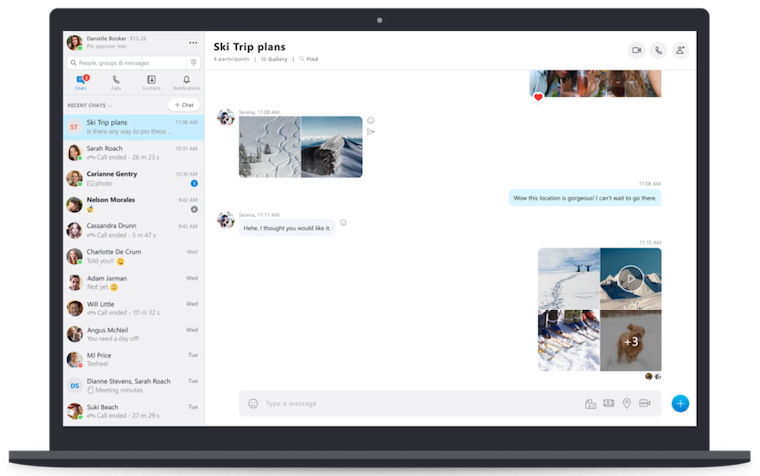This screenshot has width=760, height=476.
Task: Open the snow footprints trail photo
Action: point(569,279)
